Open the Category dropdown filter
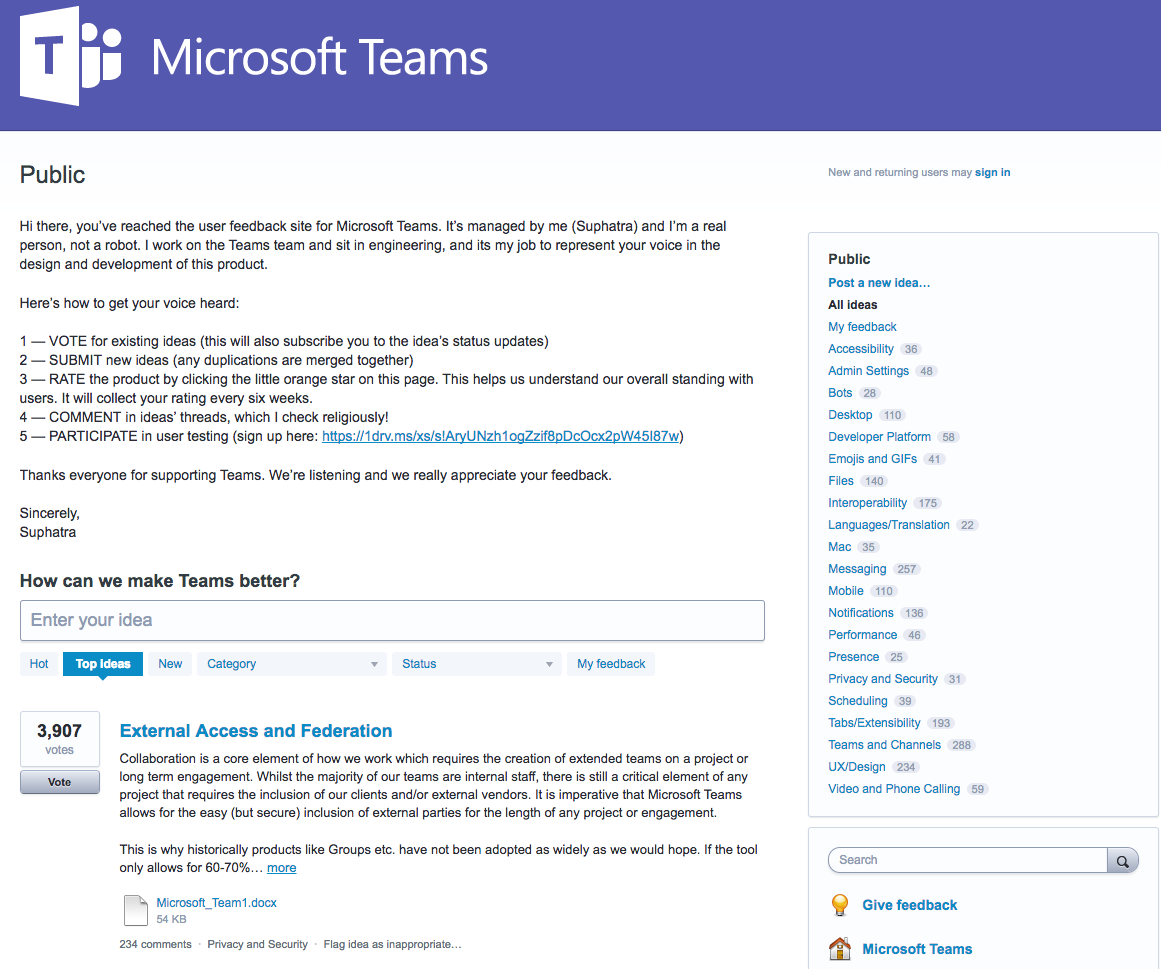Image resolution: width=1161 pixels, height=969 pixels. click(291, 664)
